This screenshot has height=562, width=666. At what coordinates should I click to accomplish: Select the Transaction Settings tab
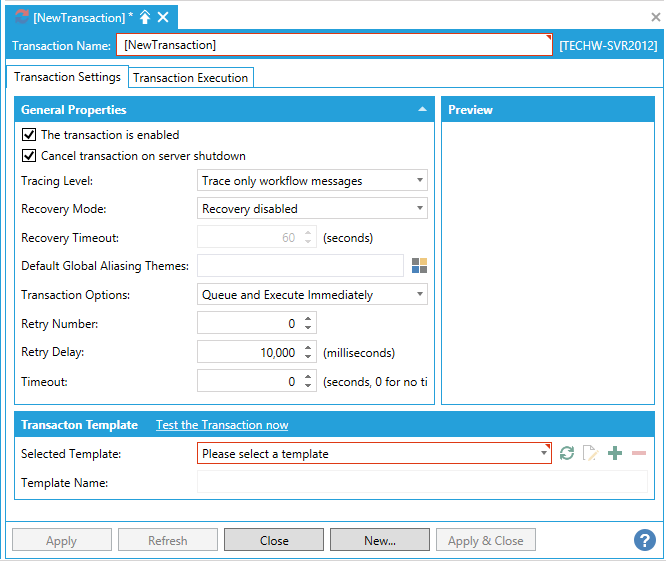[67, 76]
